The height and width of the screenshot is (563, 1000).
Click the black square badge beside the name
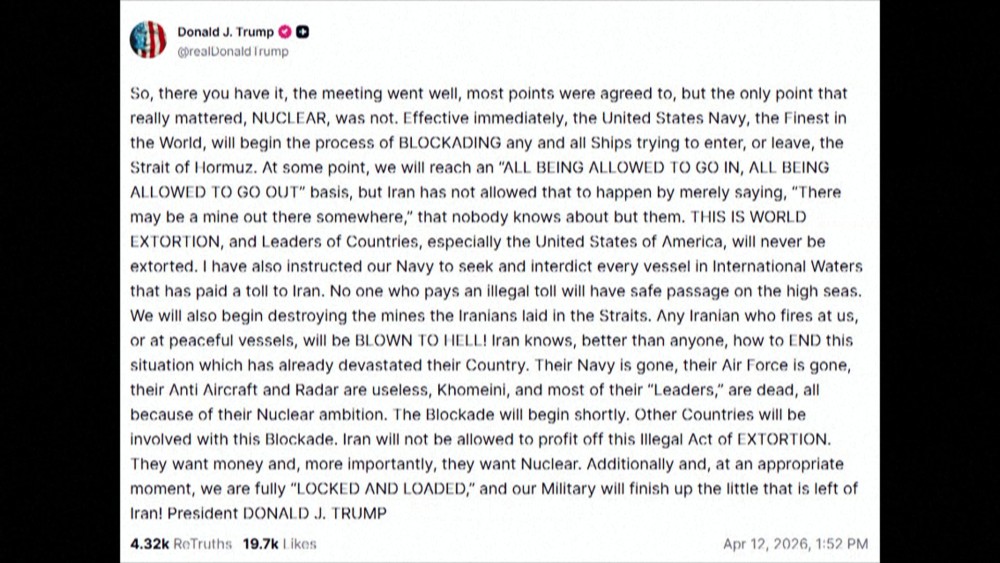point(302,32)
